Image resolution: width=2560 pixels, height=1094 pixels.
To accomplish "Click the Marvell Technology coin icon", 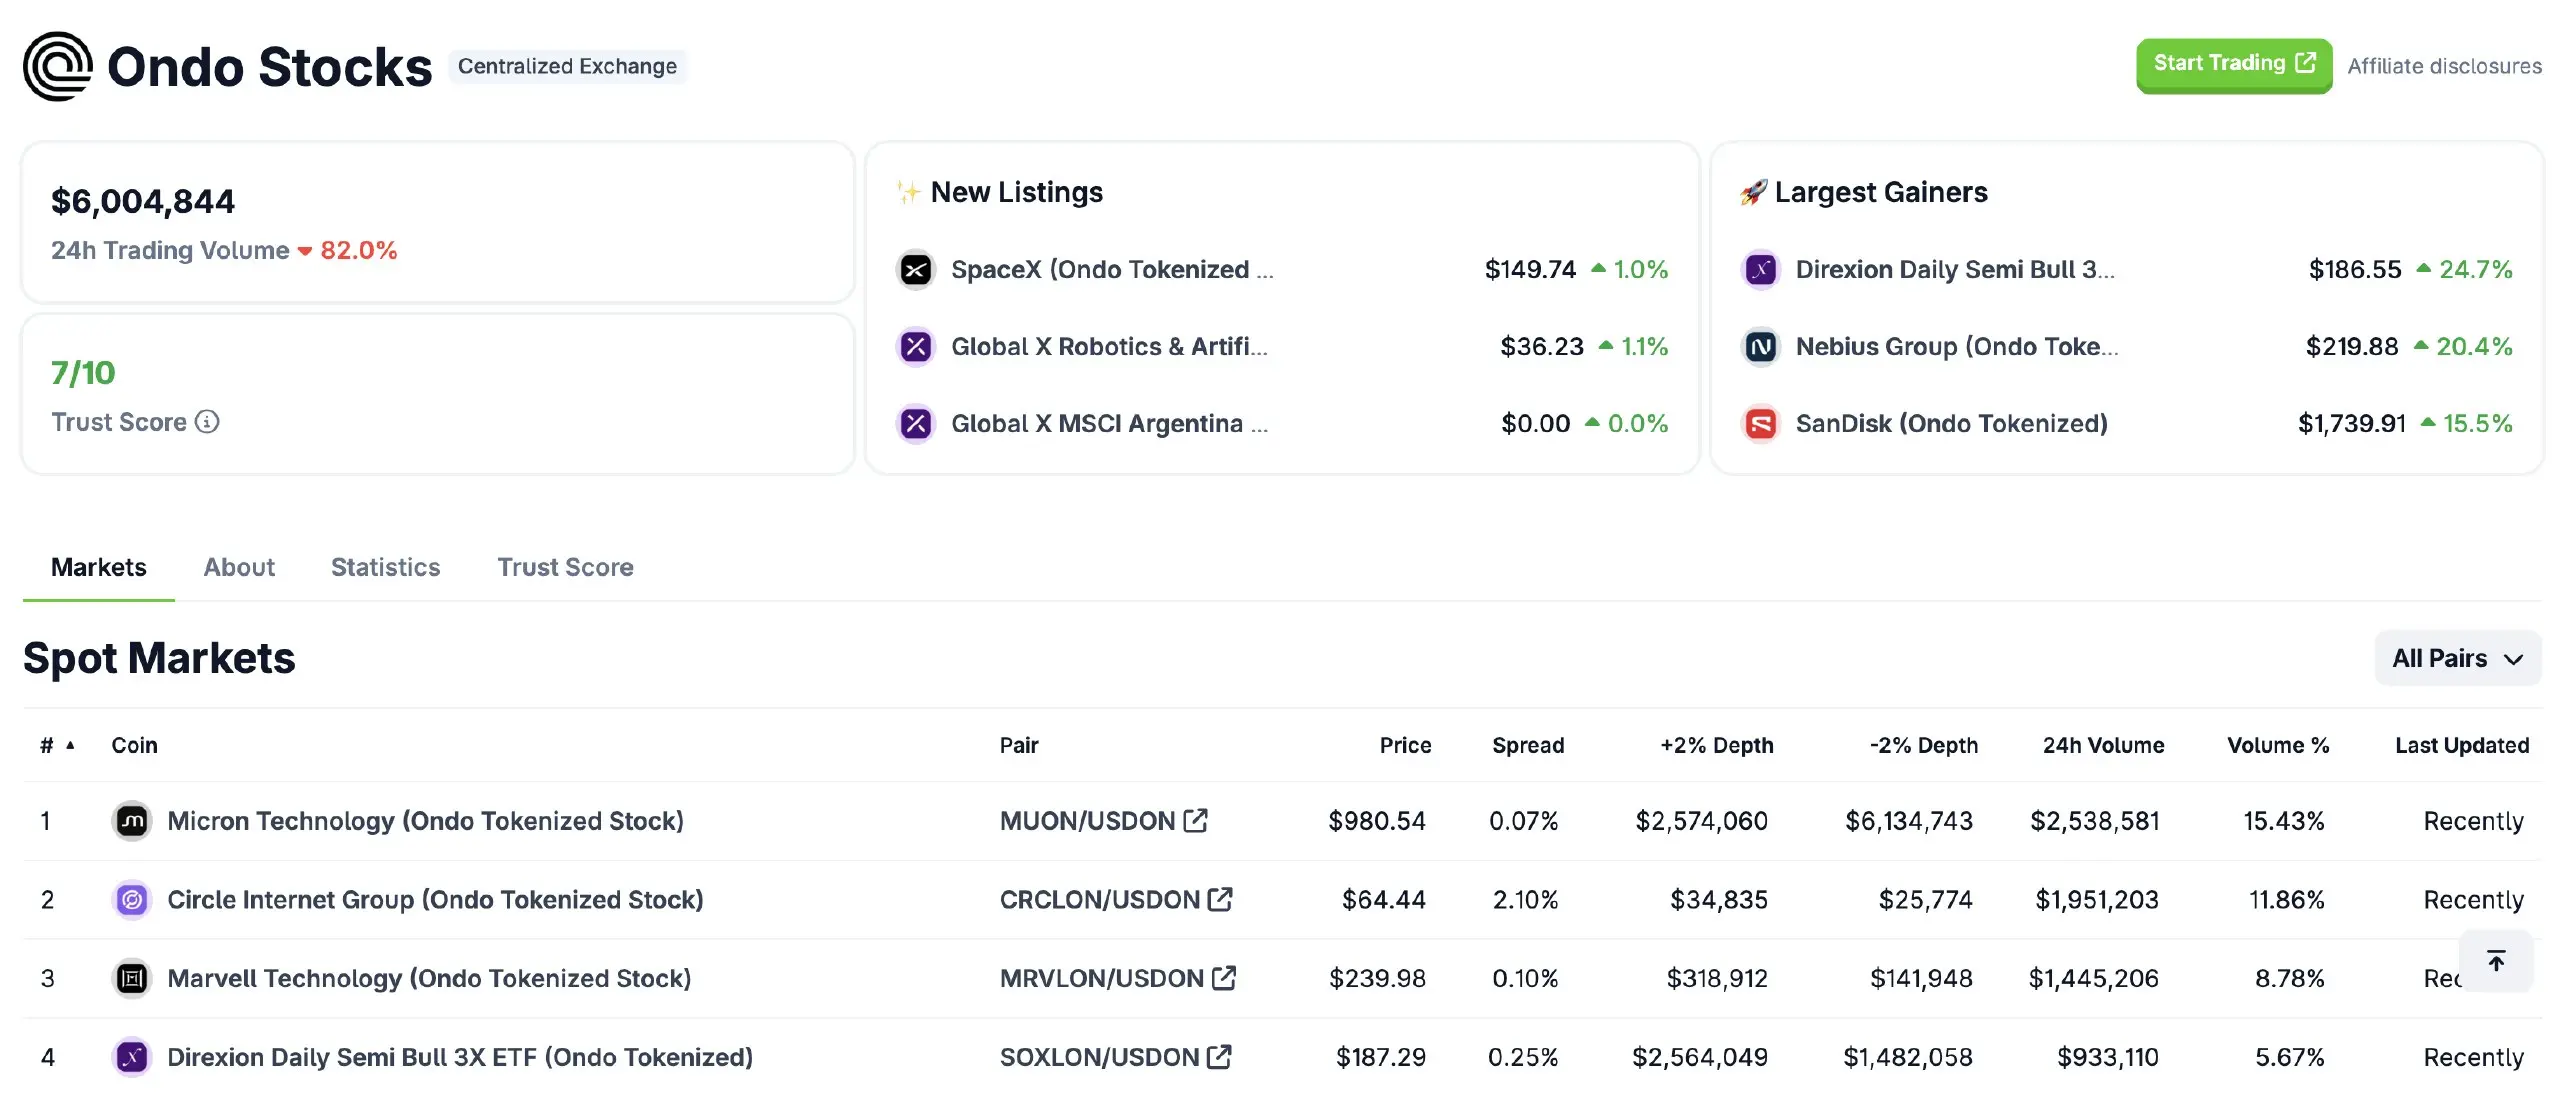I will coord(132,978).
